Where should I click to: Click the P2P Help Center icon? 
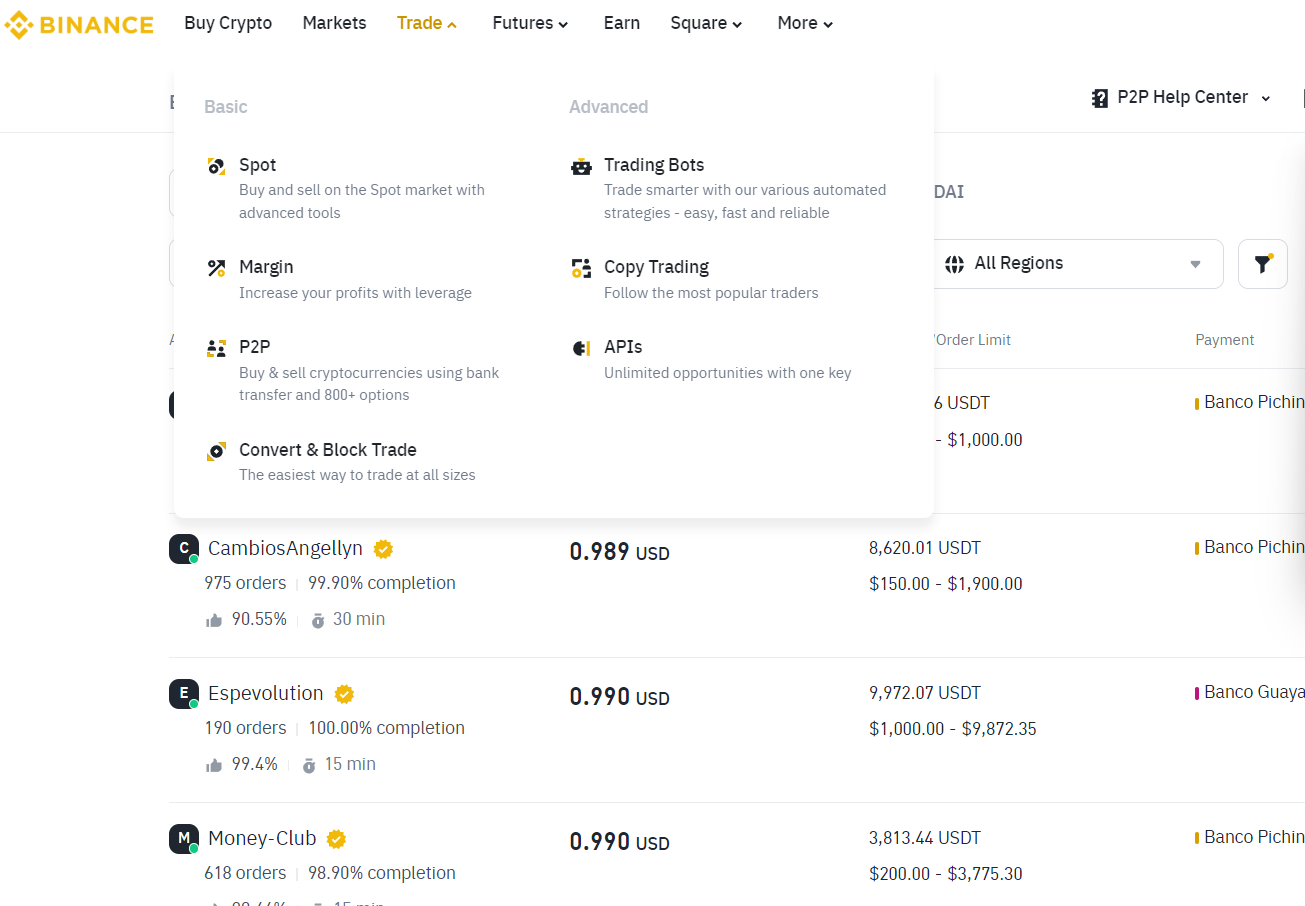(1098, 96)
